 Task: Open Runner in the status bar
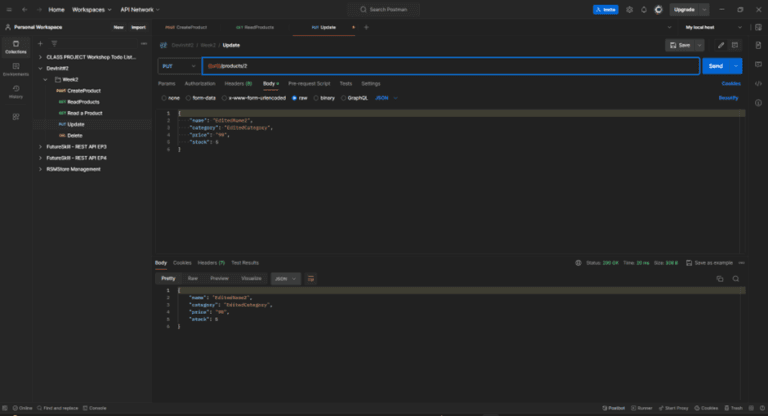[642, 408]
